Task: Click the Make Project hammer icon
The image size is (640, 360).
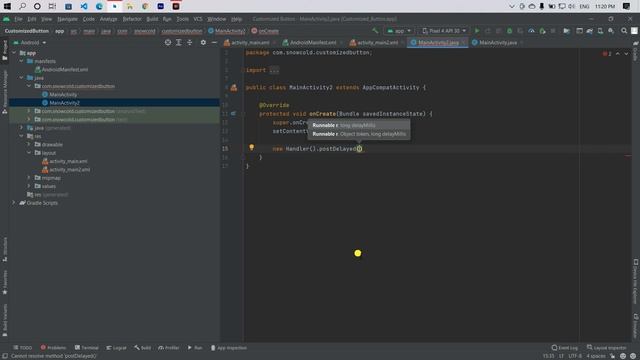Action: [375, 31]
